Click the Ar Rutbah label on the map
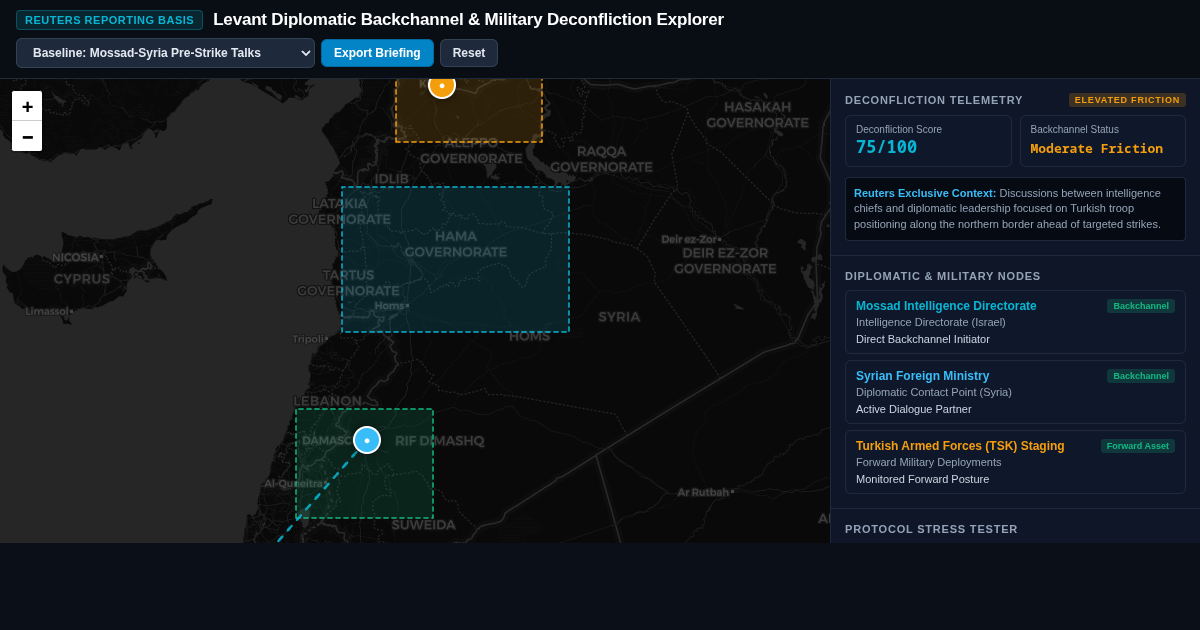Image resolution: width=1200 pixels, height=630 pixels. [x=705, y=492]
